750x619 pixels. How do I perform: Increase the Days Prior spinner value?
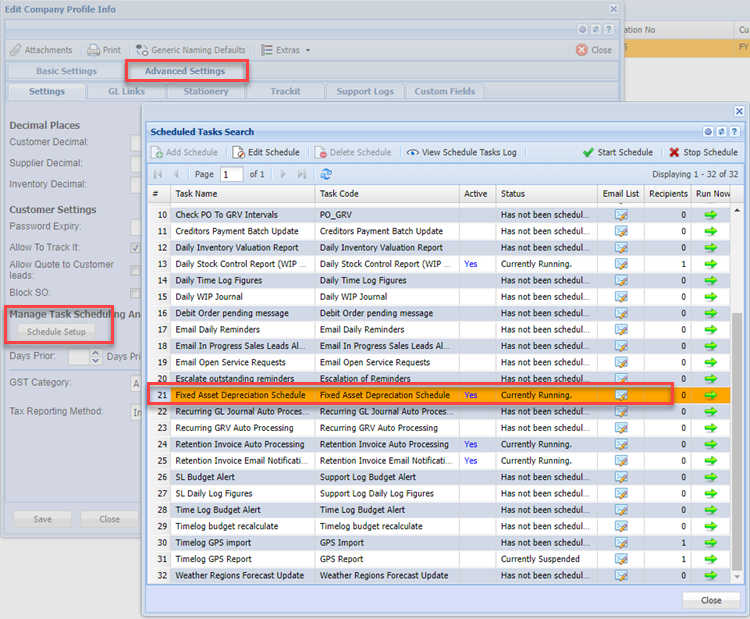(96, 352)
